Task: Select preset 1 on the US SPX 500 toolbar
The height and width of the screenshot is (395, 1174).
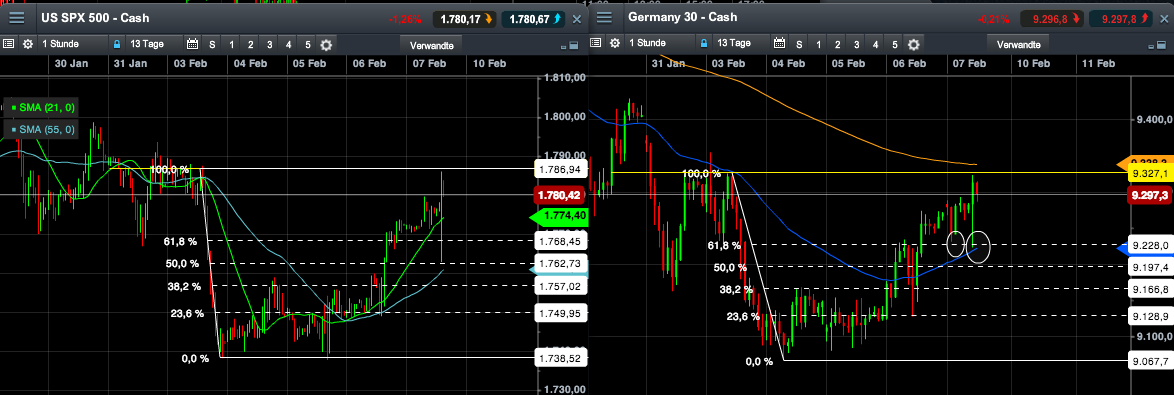Action: pyautogui.click(x=231, y=44)
